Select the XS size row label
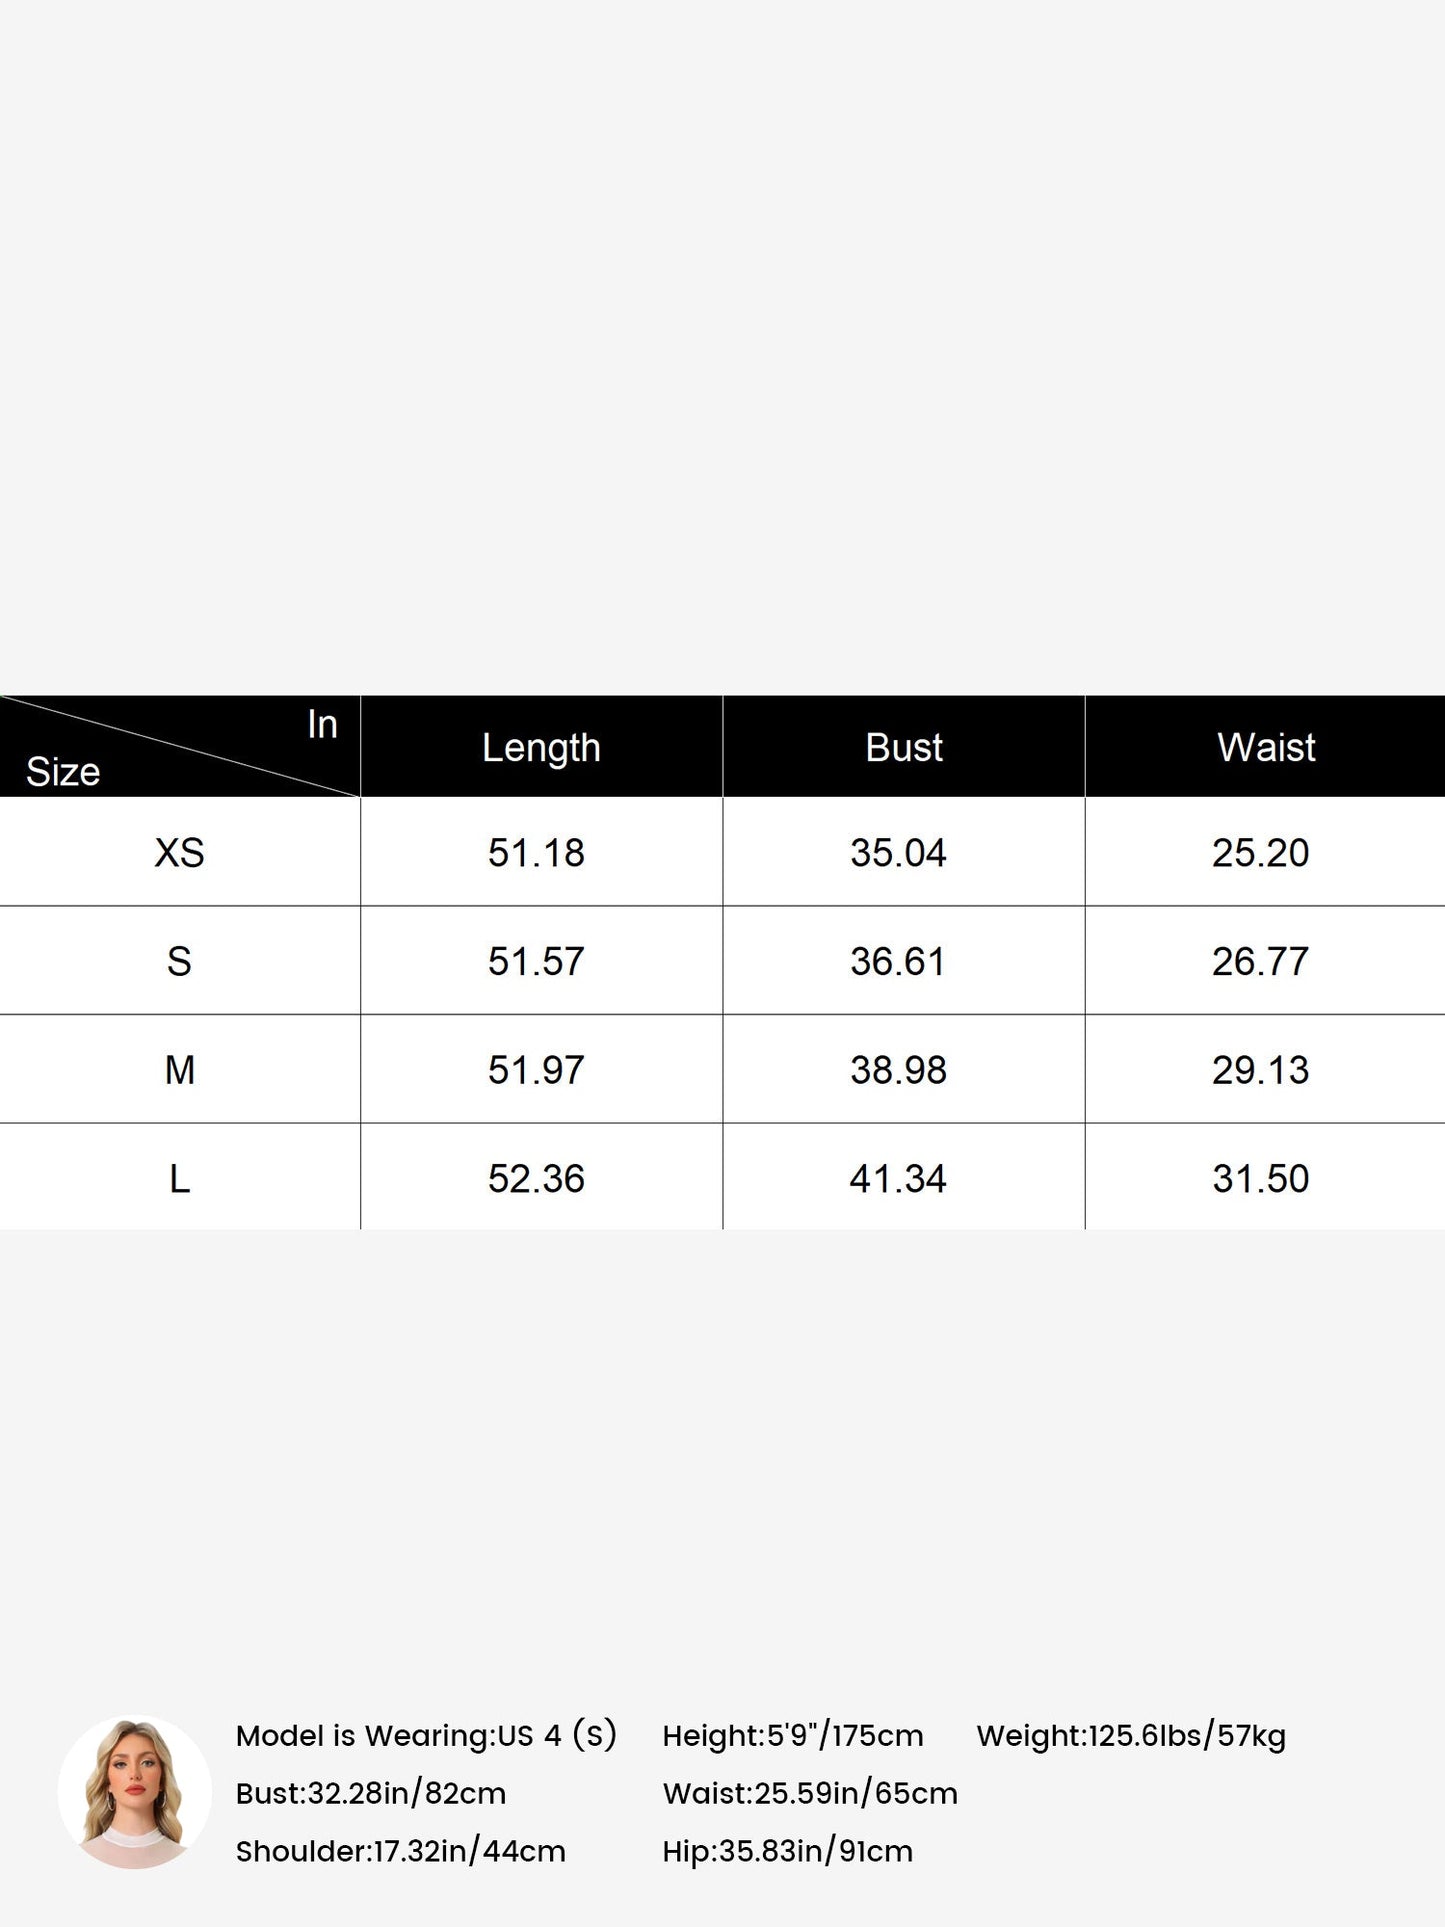Image resolution: width=1445 pixels, height=1927 pixels. [180, 853]
